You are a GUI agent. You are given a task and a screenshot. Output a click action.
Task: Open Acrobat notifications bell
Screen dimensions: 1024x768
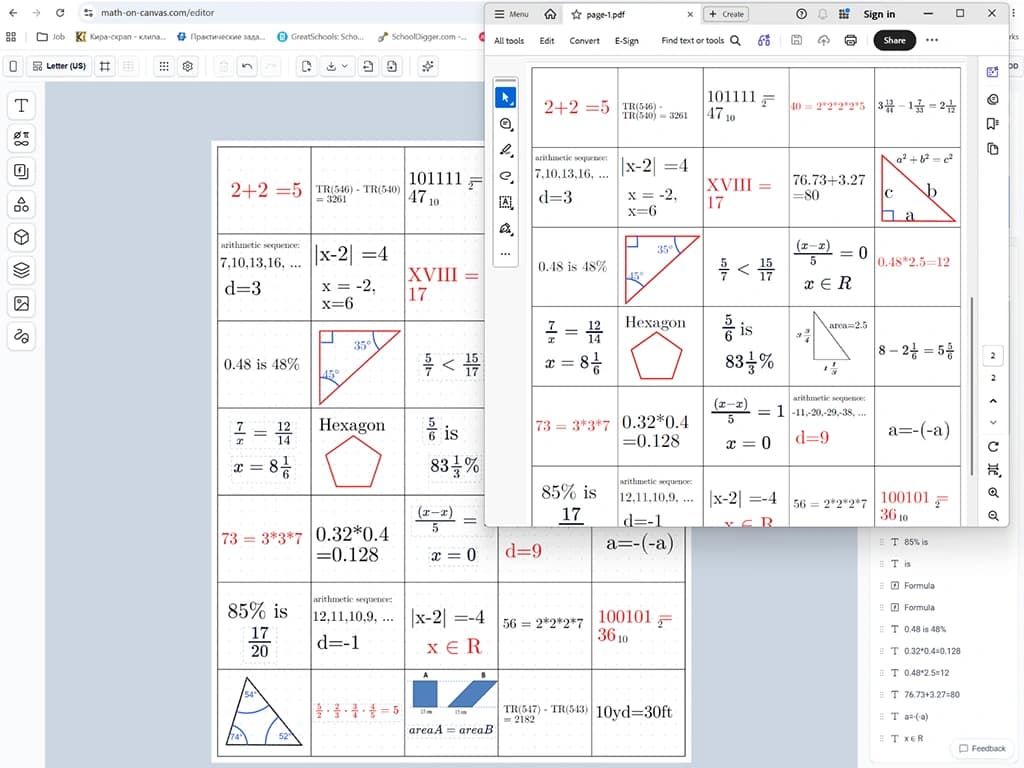click(x=823, y=14)
